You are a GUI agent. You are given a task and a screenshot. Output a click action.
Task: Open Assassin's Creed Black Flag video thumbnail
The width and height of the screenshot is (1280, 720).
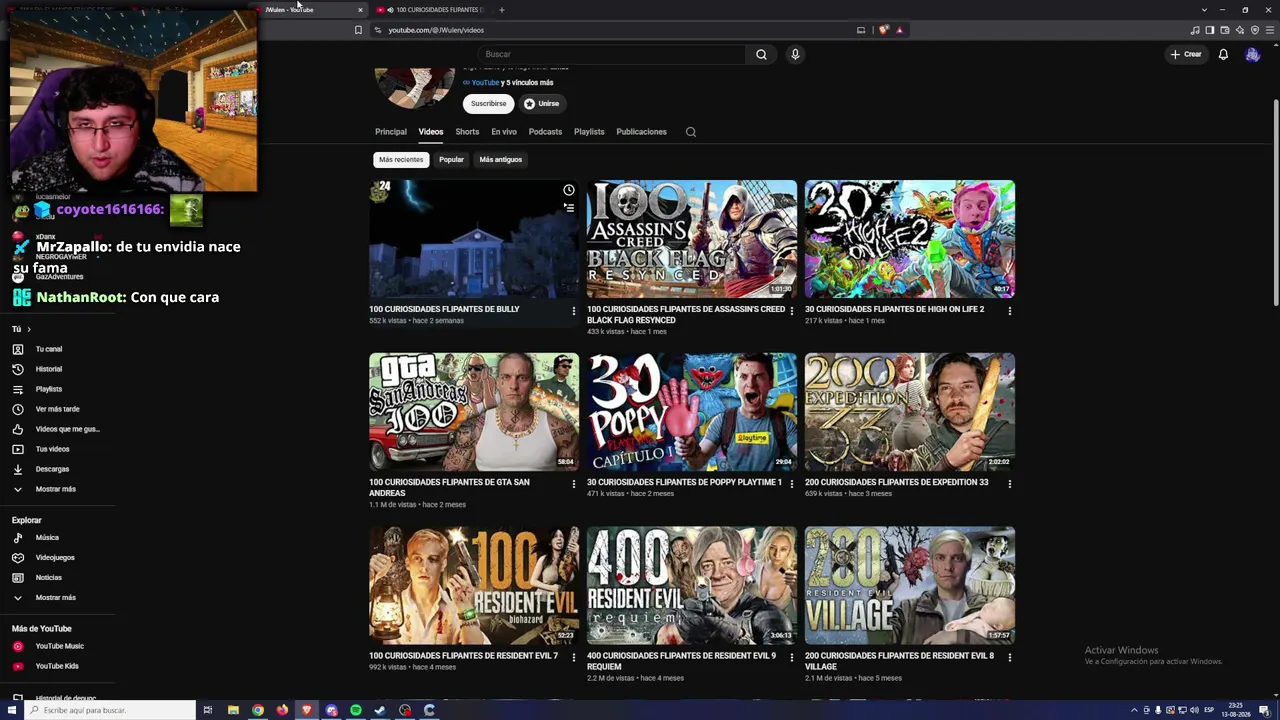pos(692,239)
